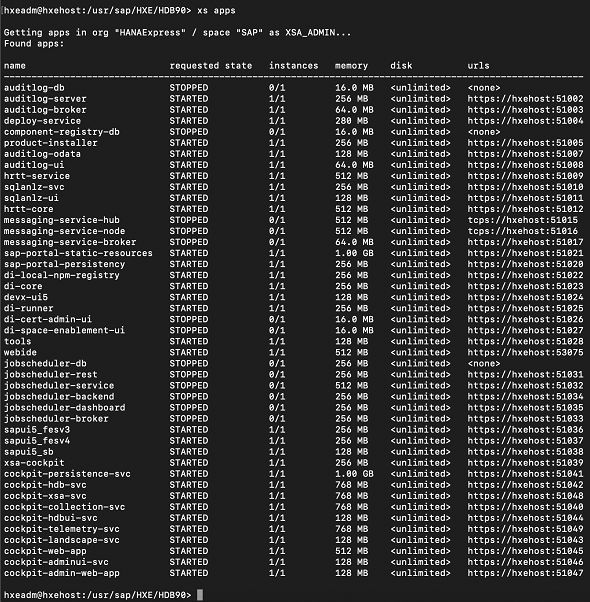Select the auditlog-server row name
The image size is (590, 602).
tap(45, 99)
